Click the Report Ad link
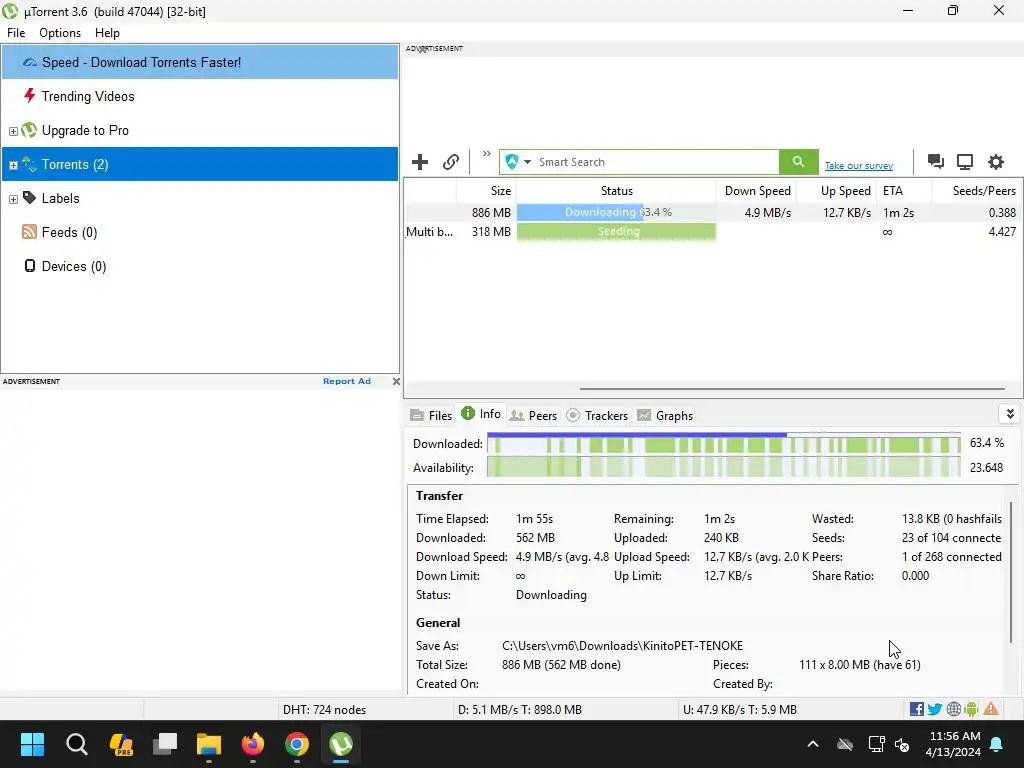 click(x=347, y=381)
